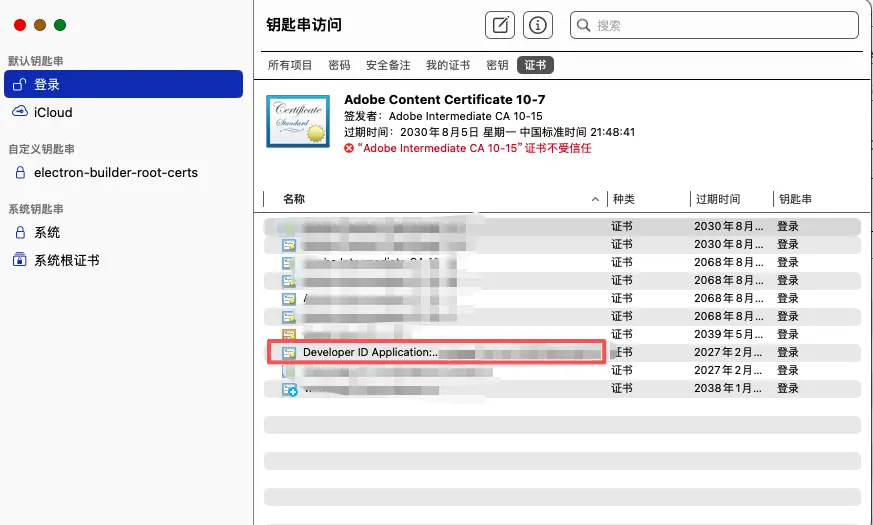Click the expiry date in Developer ID Application row
The height and width of the screenshot is (525, 873).
[x=728, y=352]
